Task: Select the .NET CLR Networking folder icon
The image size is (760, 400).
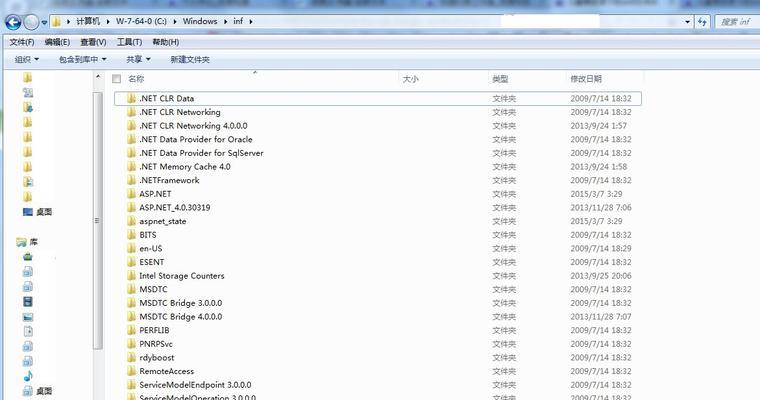Action: [131, 112]
